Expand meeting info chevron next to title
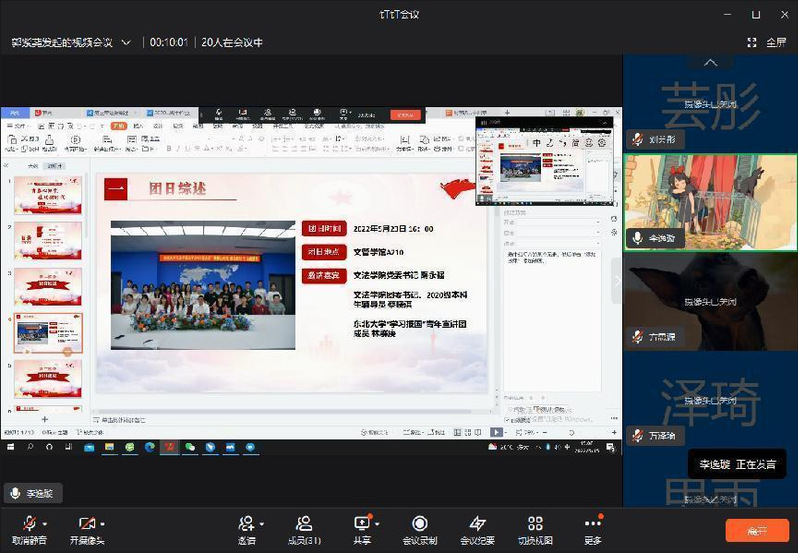Viewport: 798px width, 553px height. point(126,42)
